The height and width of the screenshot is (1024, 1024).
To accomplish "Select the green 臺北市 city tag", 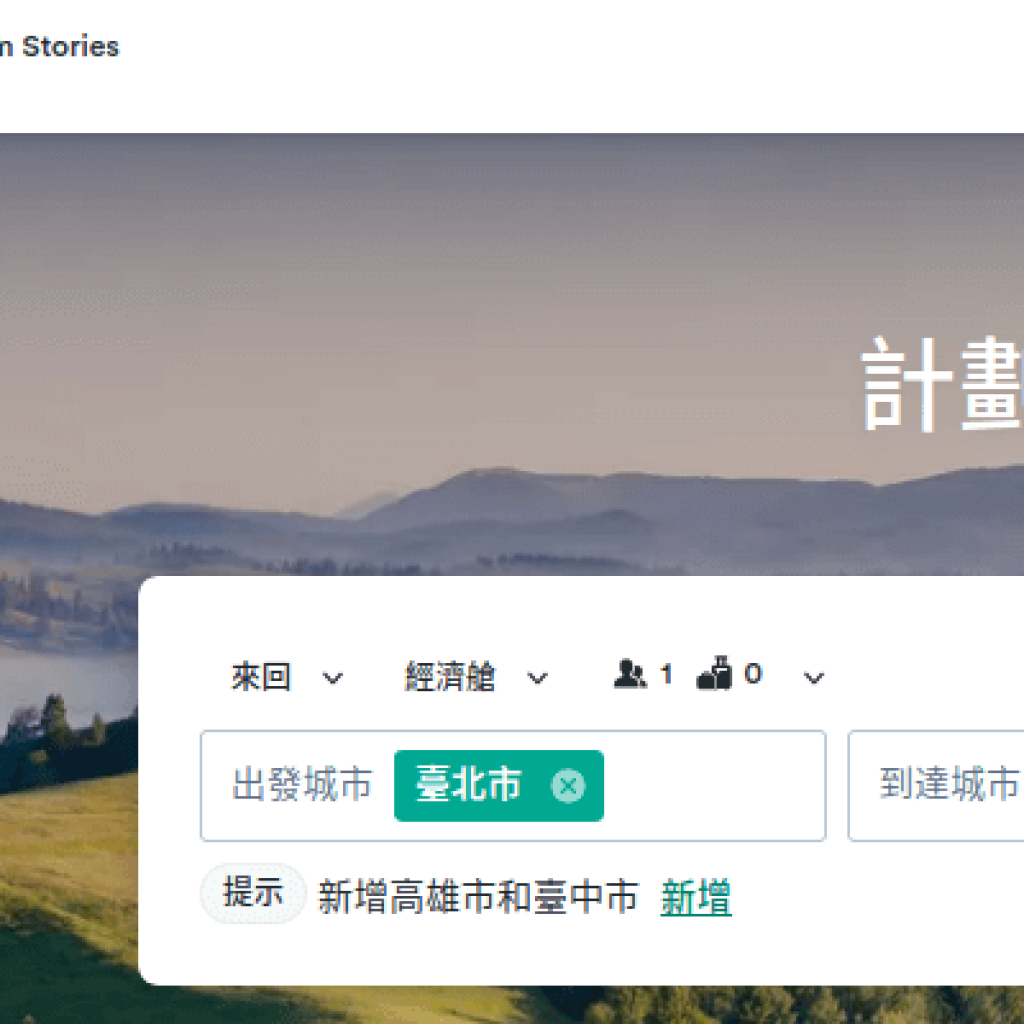I will (x=499, y=786).
